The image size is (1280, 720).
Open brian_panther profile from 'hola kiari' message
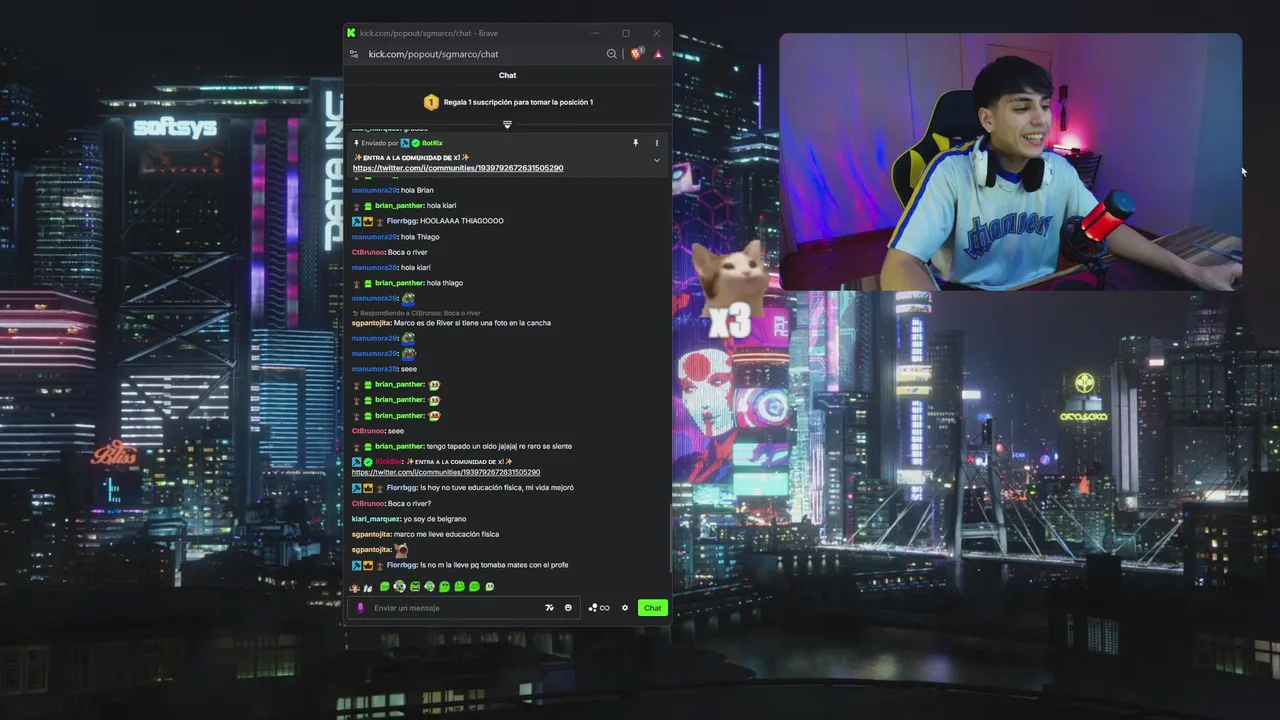pyautogui.click(x=399, y=205)
